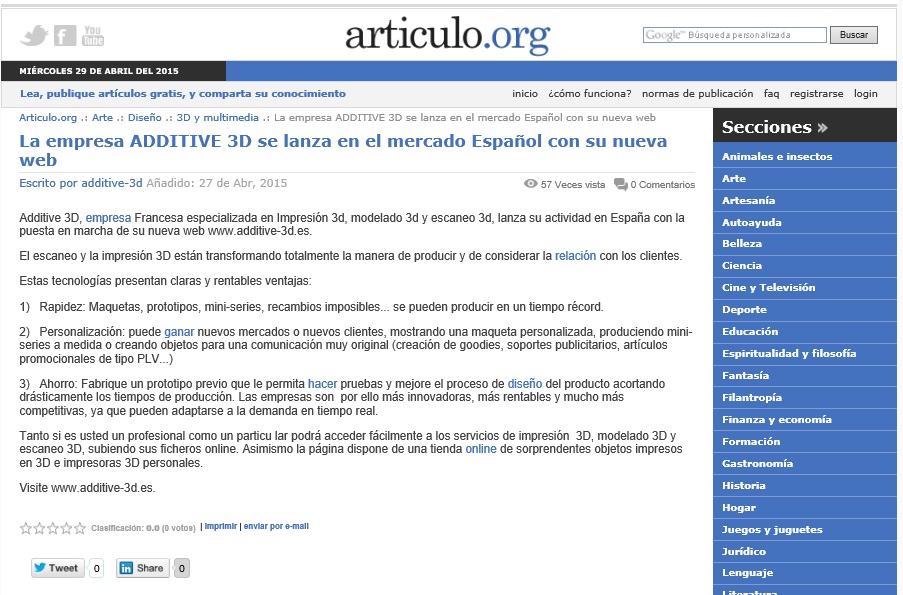Screen dimensions: 903x595
Task: Open the Fantasía section
Action: [805, 376]
